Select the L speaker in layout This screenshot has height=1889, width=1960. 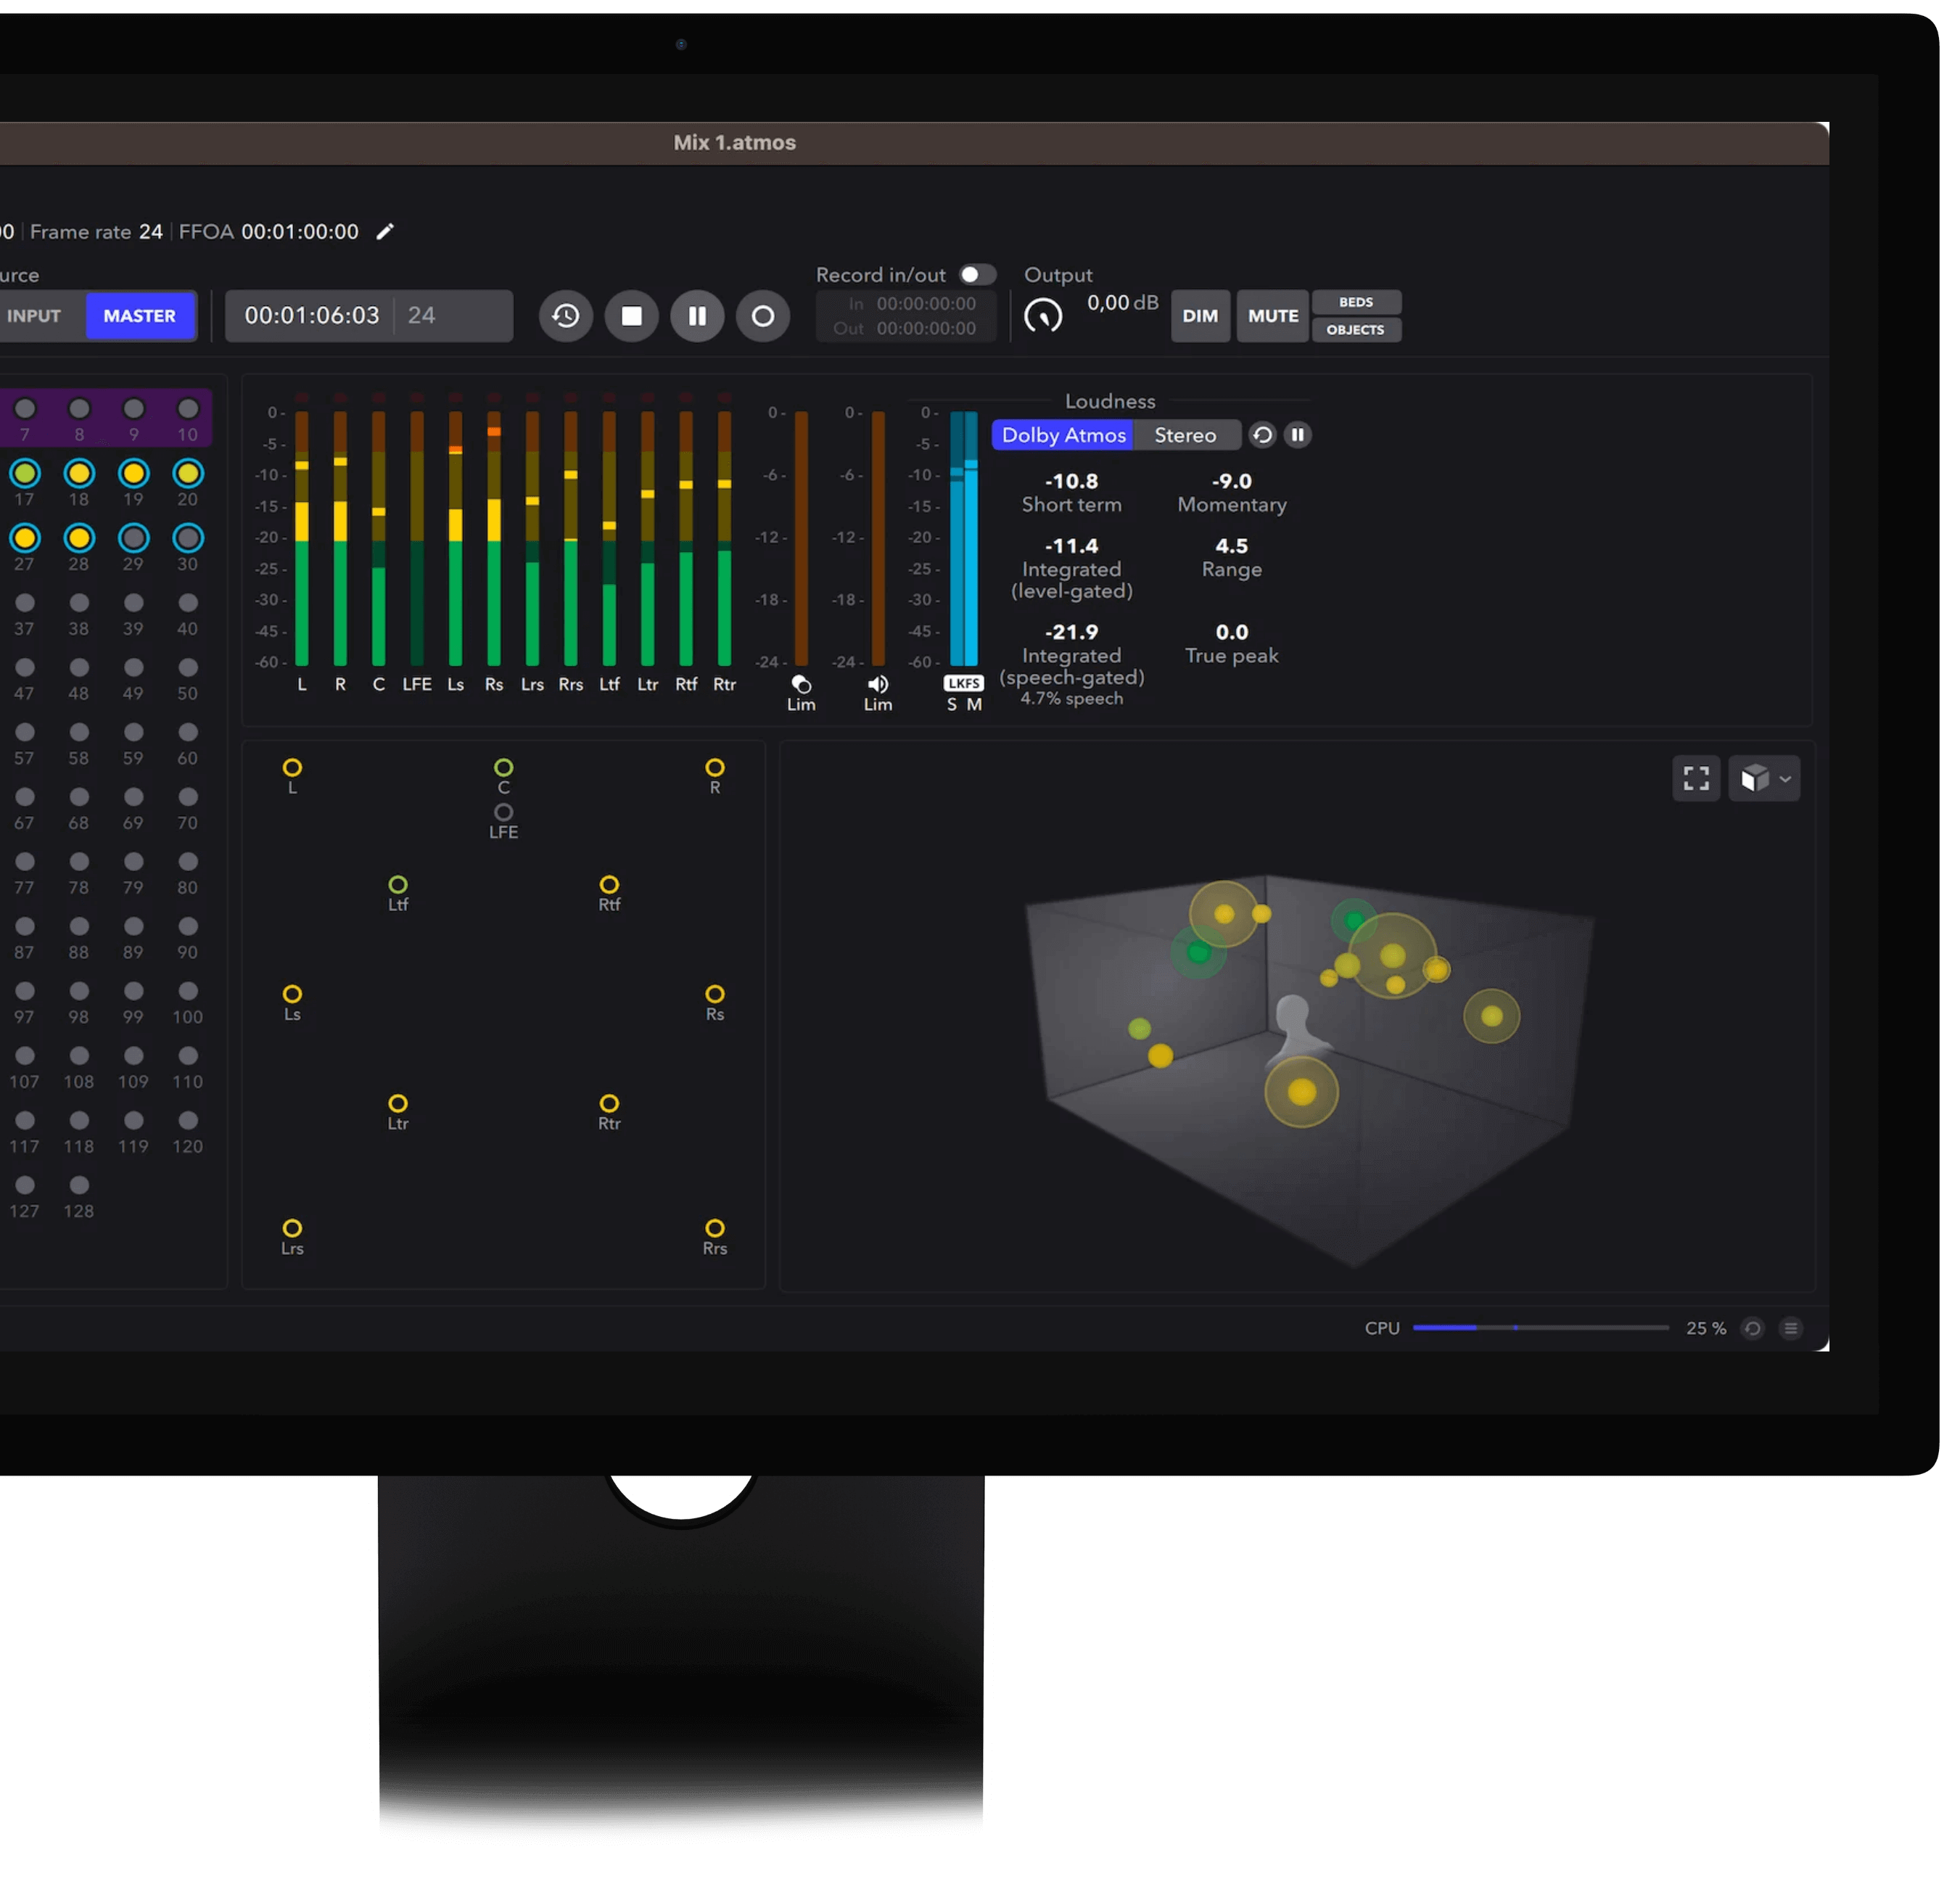click(x=292, y=768)
